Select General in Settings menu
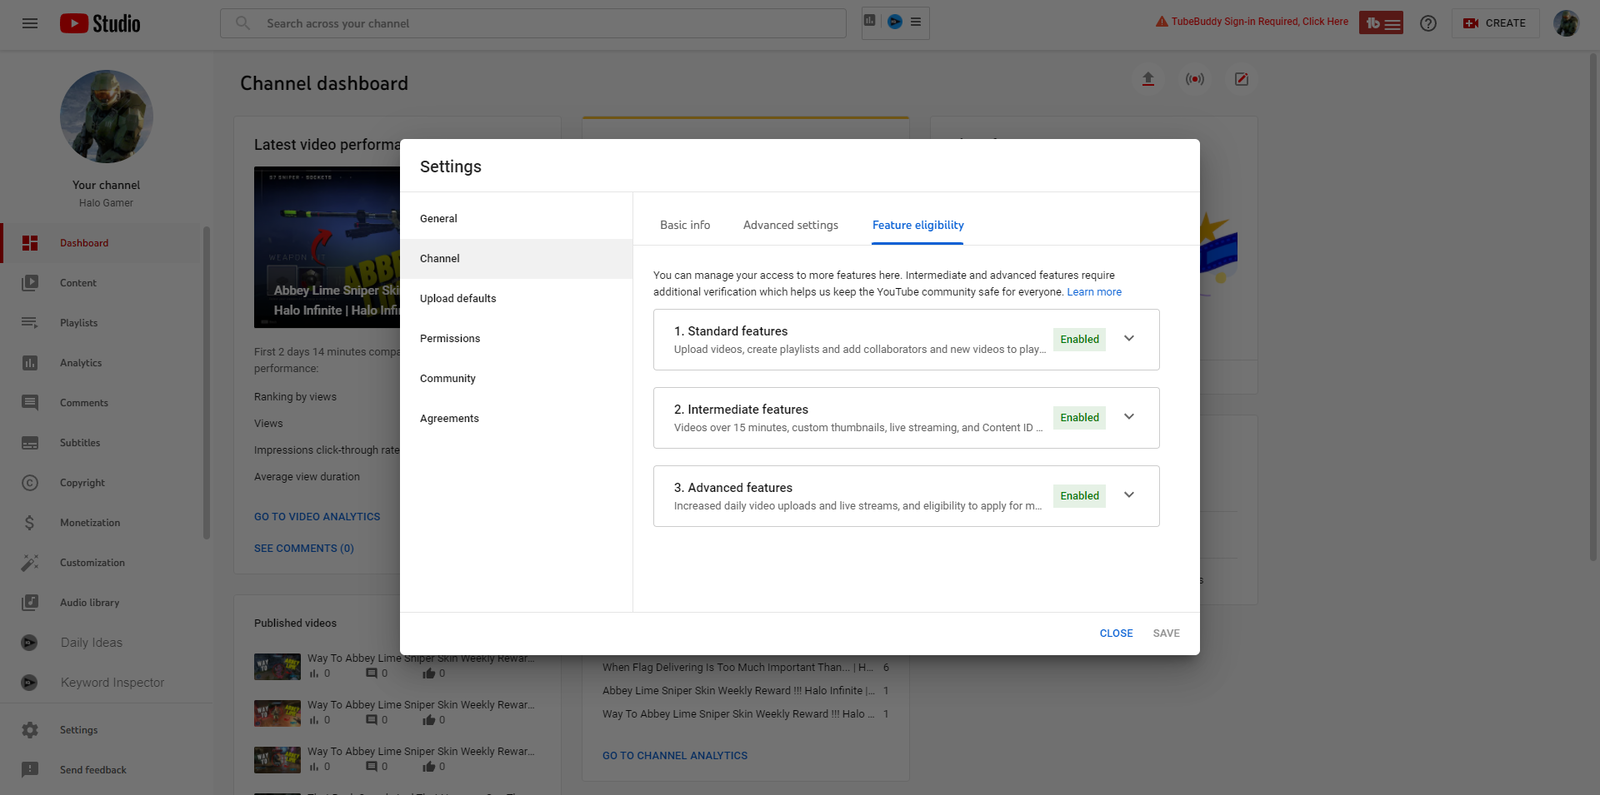1600x795 pixels. [516, 219]
